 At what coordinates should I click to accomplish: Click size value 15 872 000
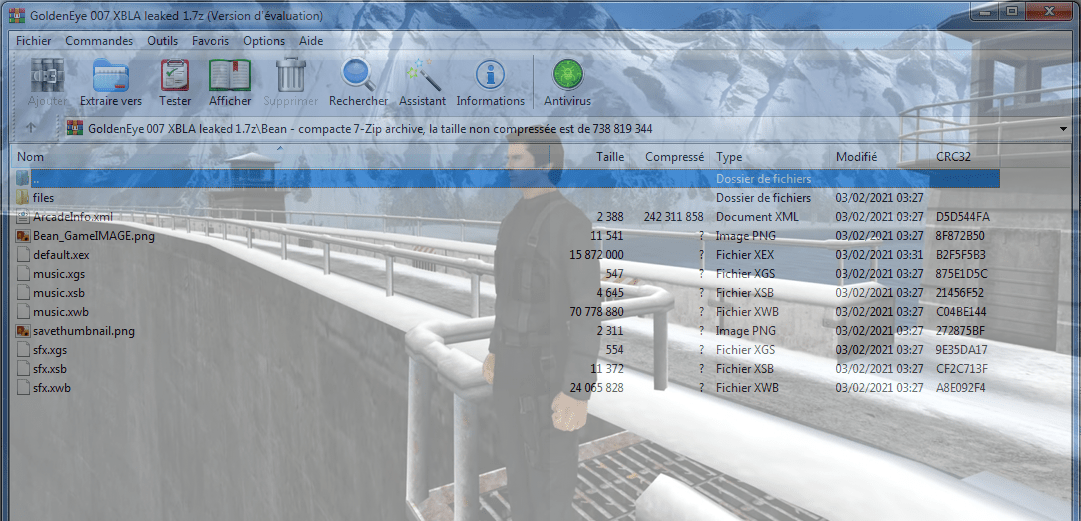(597, 254)
